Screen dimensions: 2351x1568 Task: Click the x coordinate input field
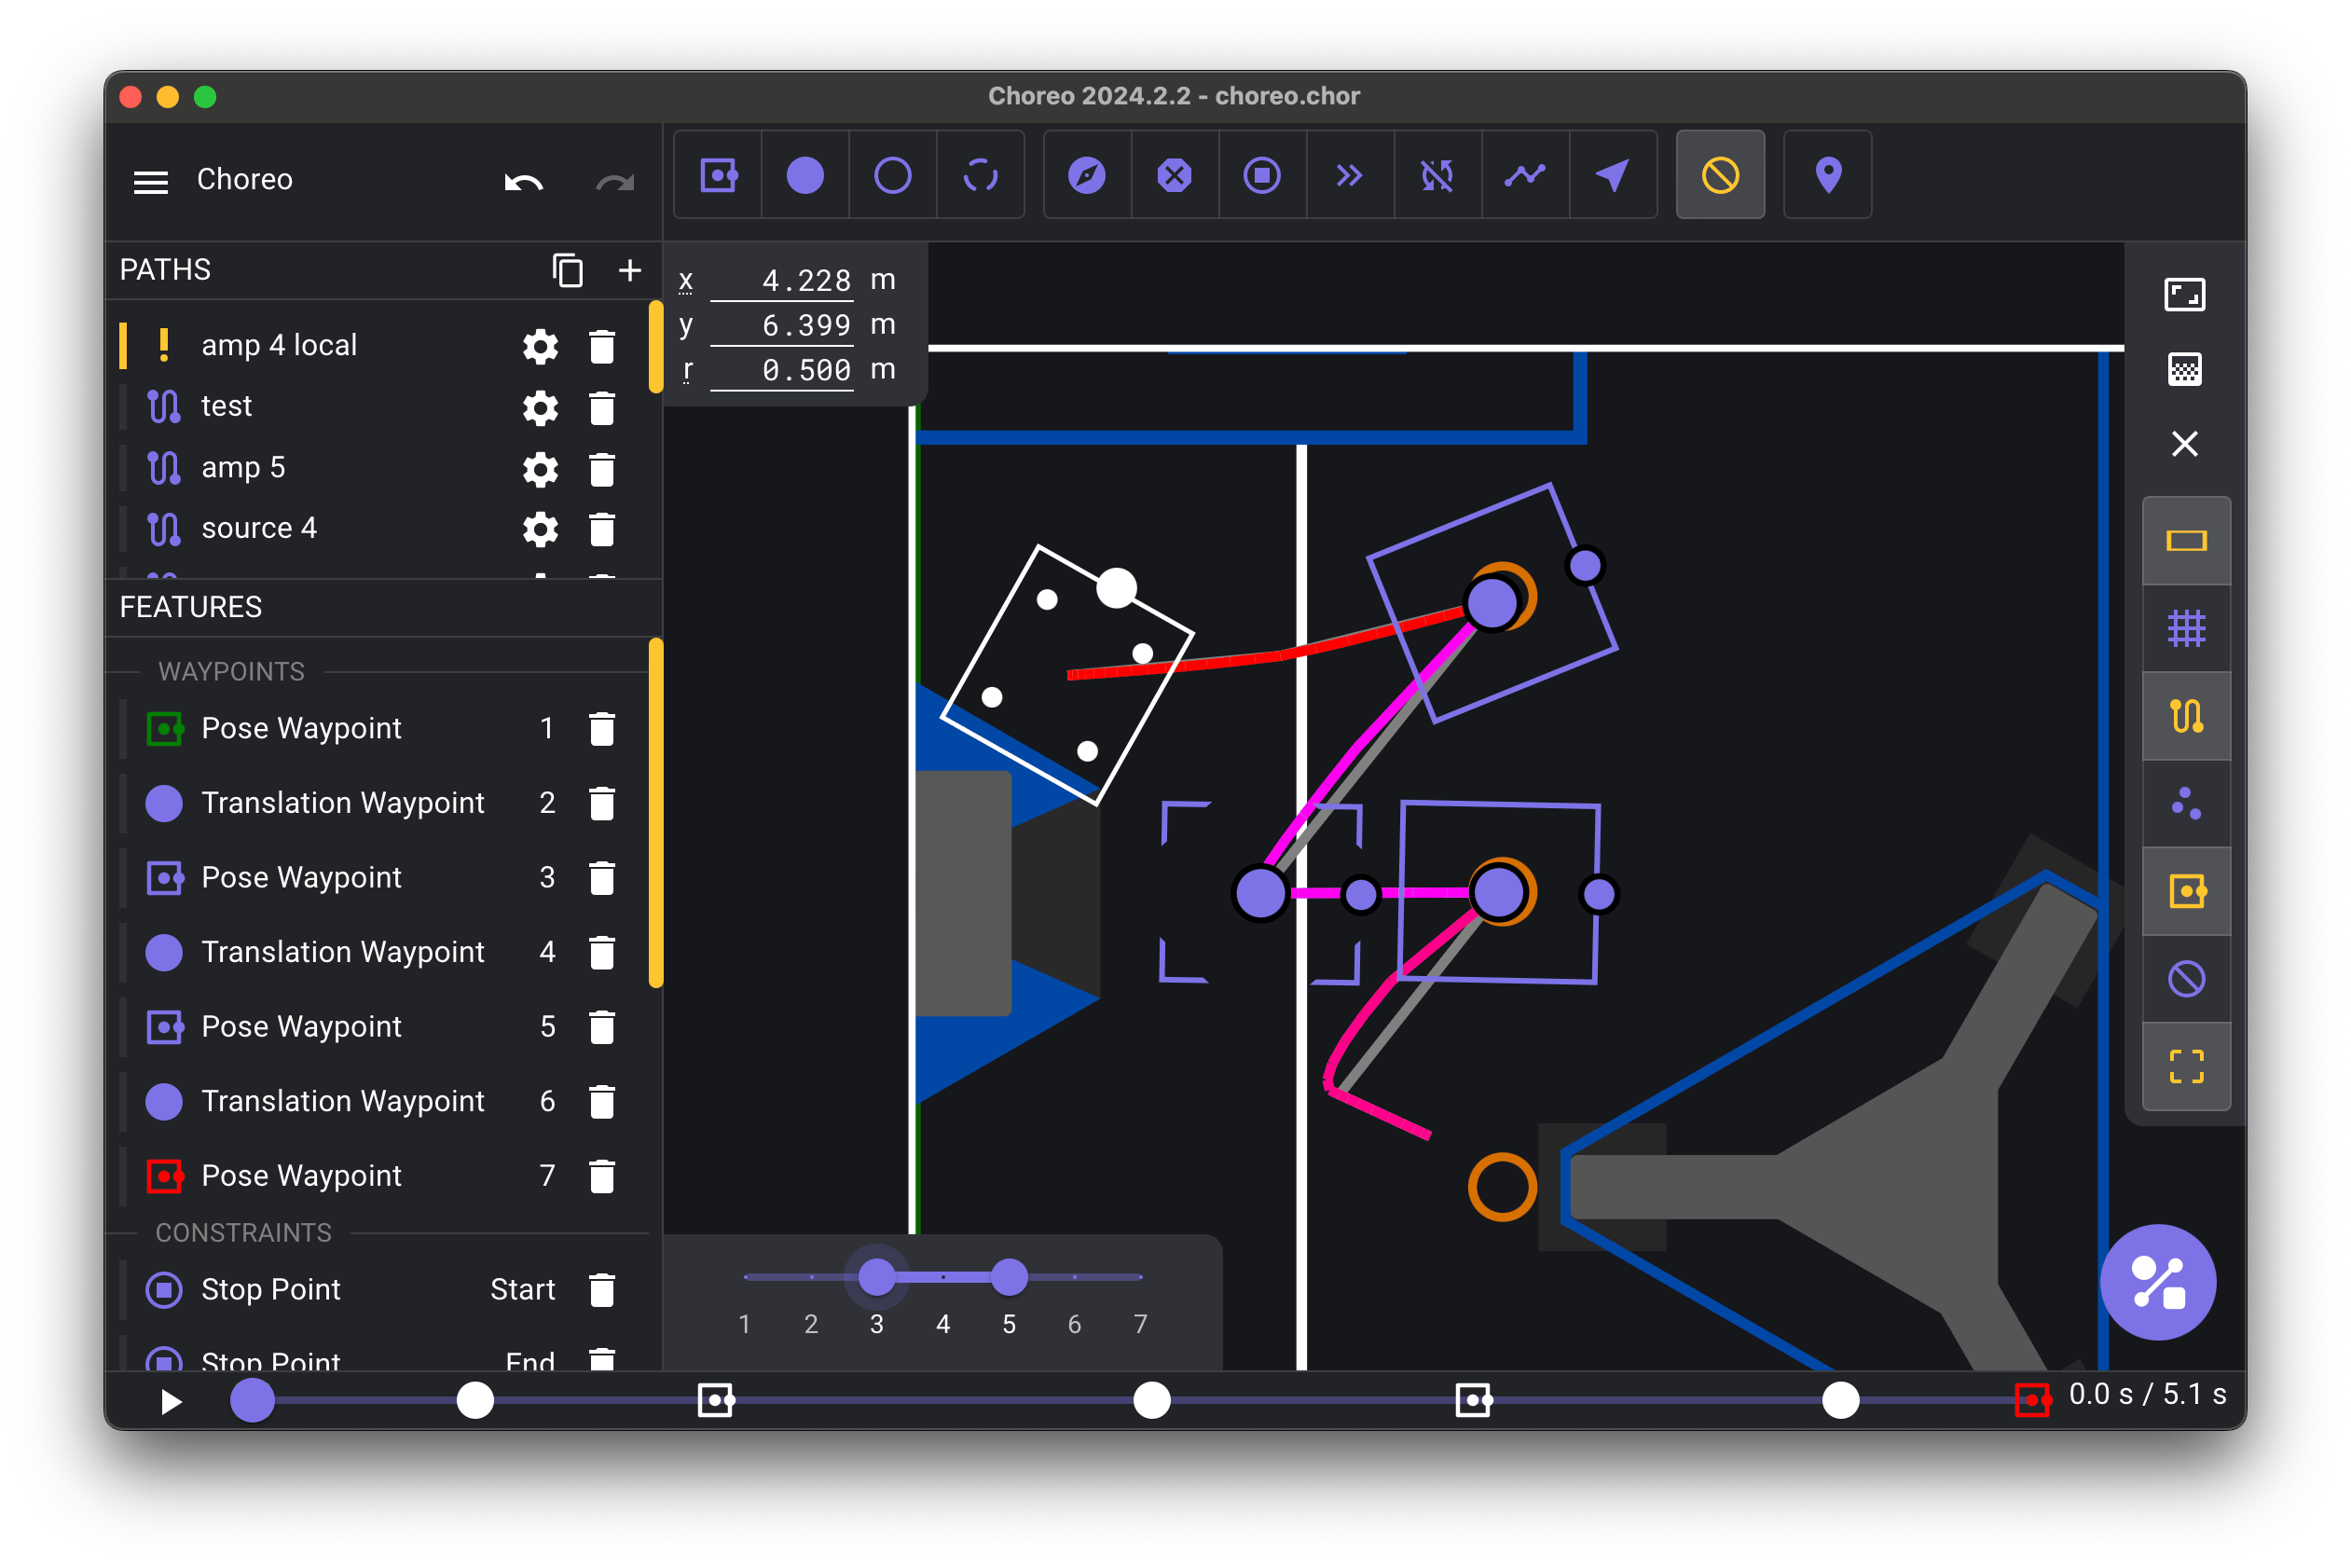click(x=782, y=281)
